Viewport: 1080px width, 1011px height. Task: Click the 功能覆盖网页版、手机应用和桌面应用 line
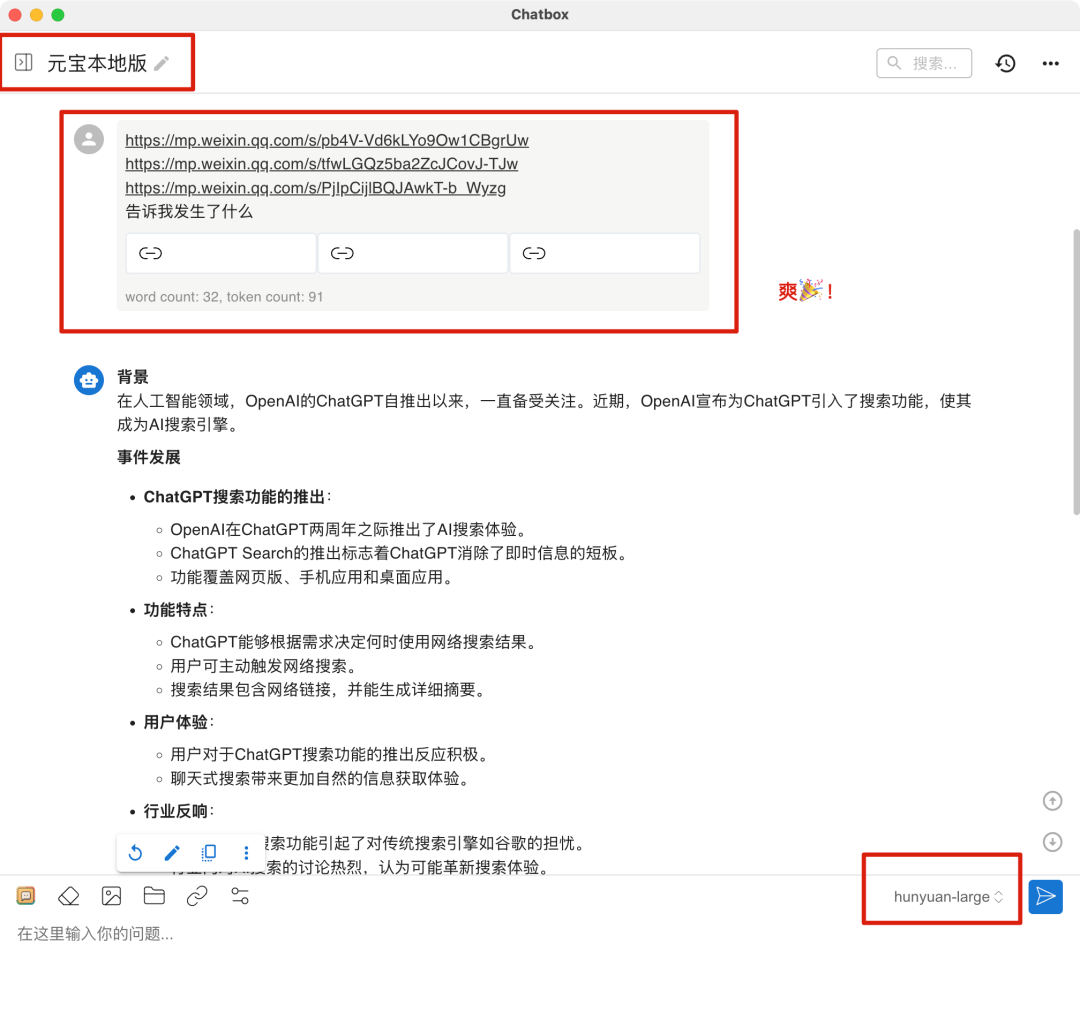click(x=311, y=577)
